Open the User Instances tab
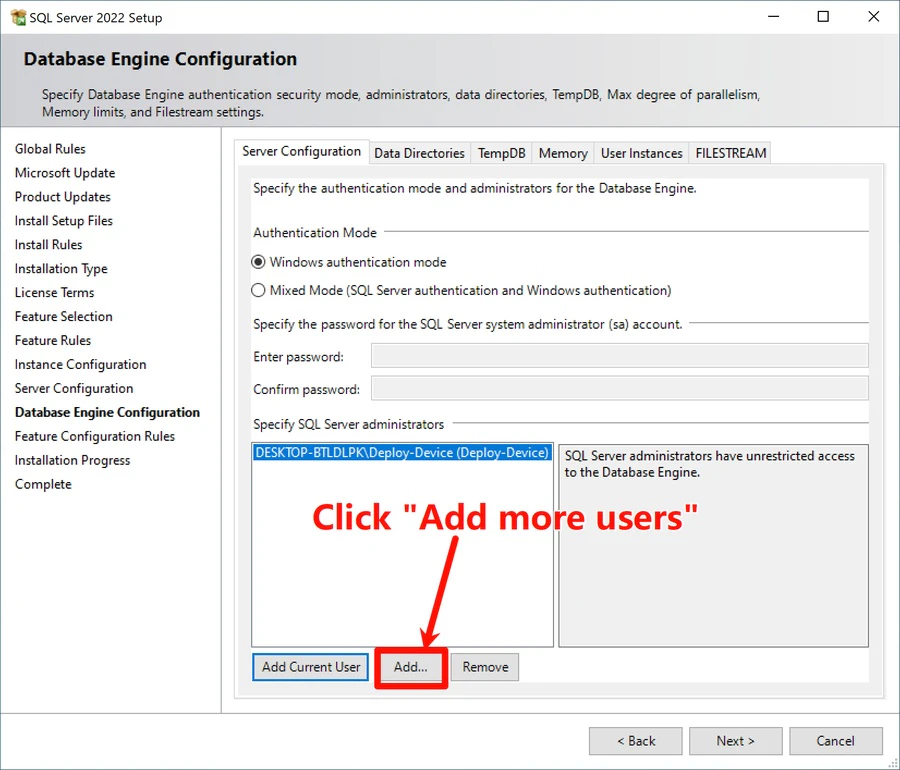The image size is (900, 770). click(641, 153)
